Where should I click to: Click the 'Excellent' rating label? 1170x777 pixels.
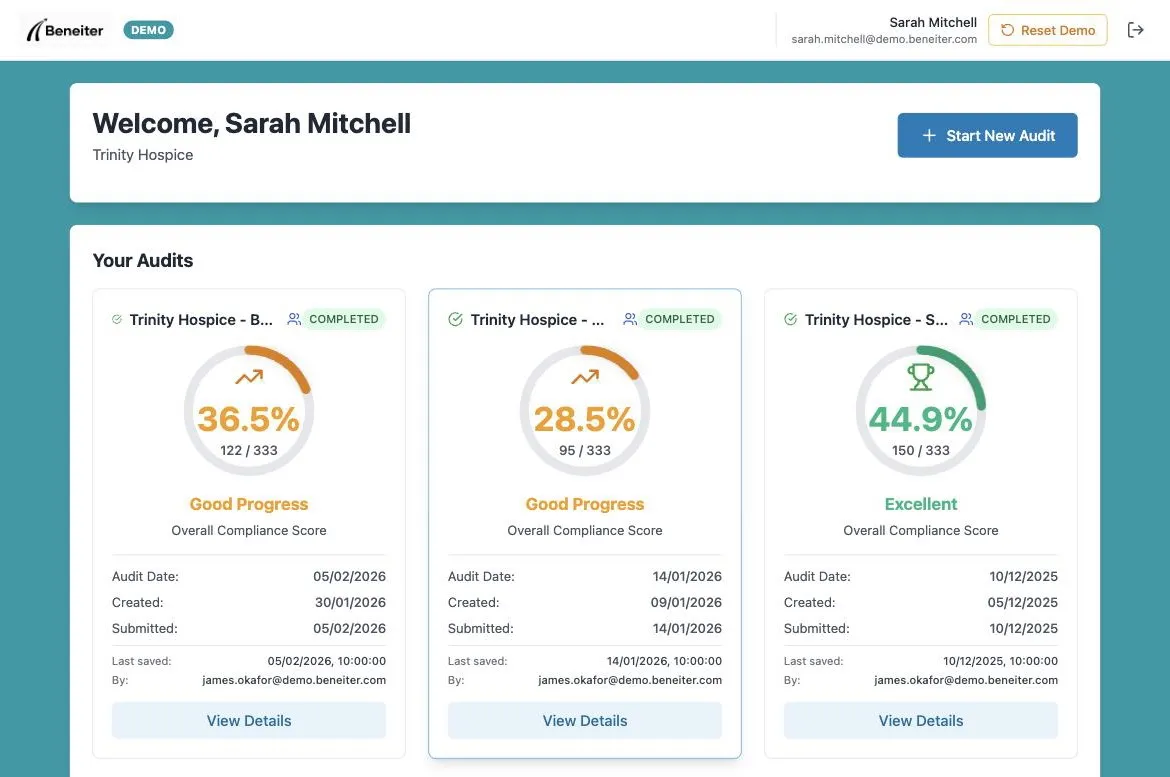(x=921, y=504)
